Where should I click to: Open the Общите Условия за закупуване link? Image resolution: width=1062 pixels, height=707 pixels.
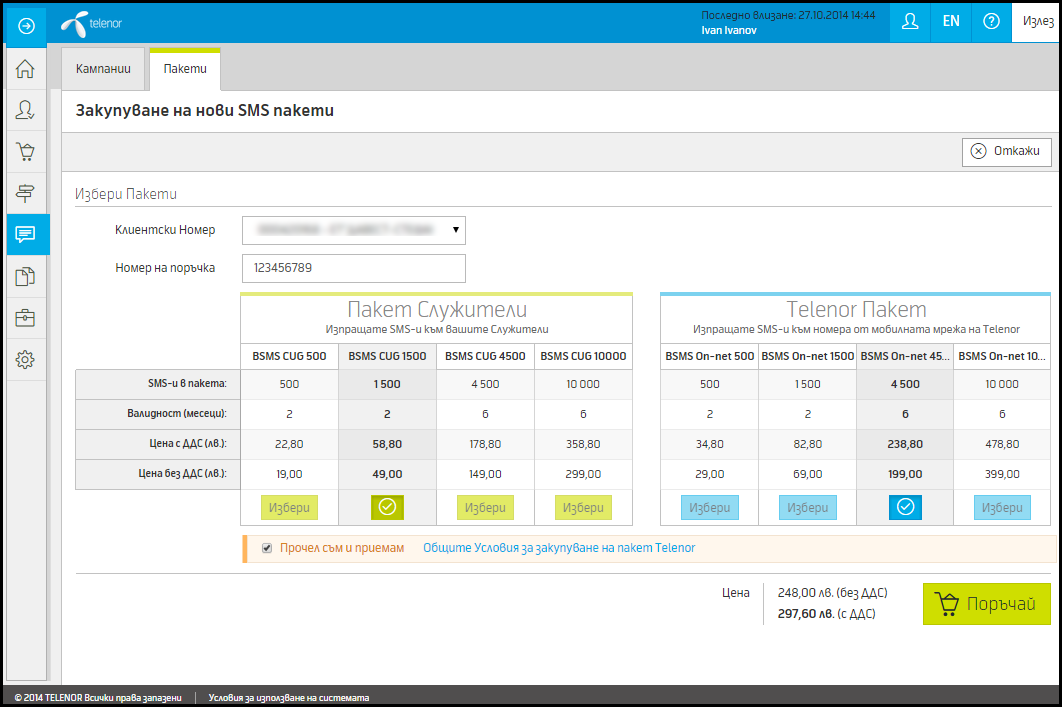tap(559, 548)
